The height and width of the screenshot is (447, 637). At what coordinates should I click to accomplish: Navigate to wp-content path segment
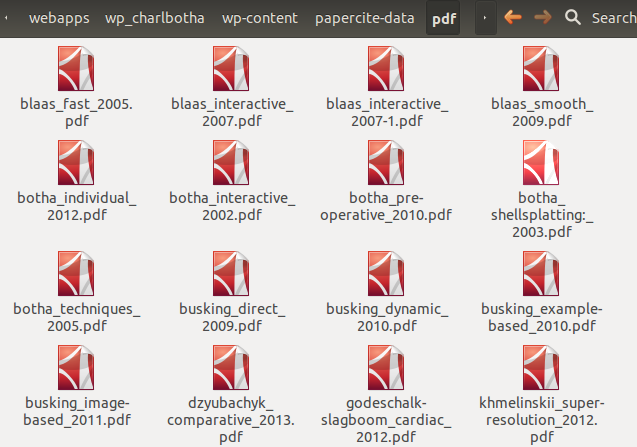click(260, 18)
